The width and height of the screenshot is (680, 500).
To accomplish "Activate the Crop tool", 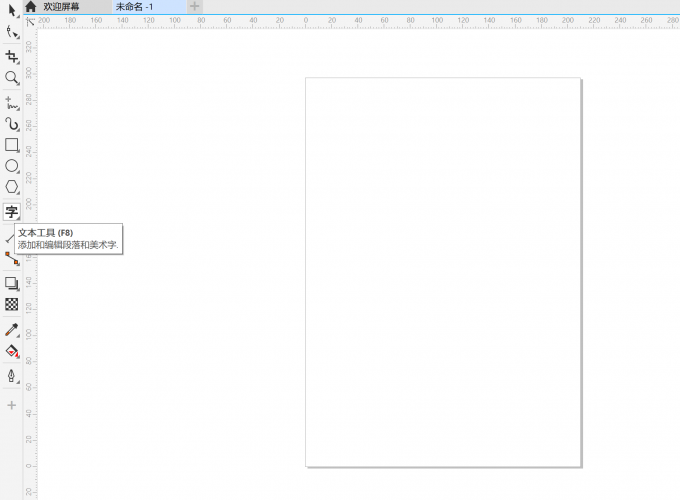I will click(x=11, y=57).
